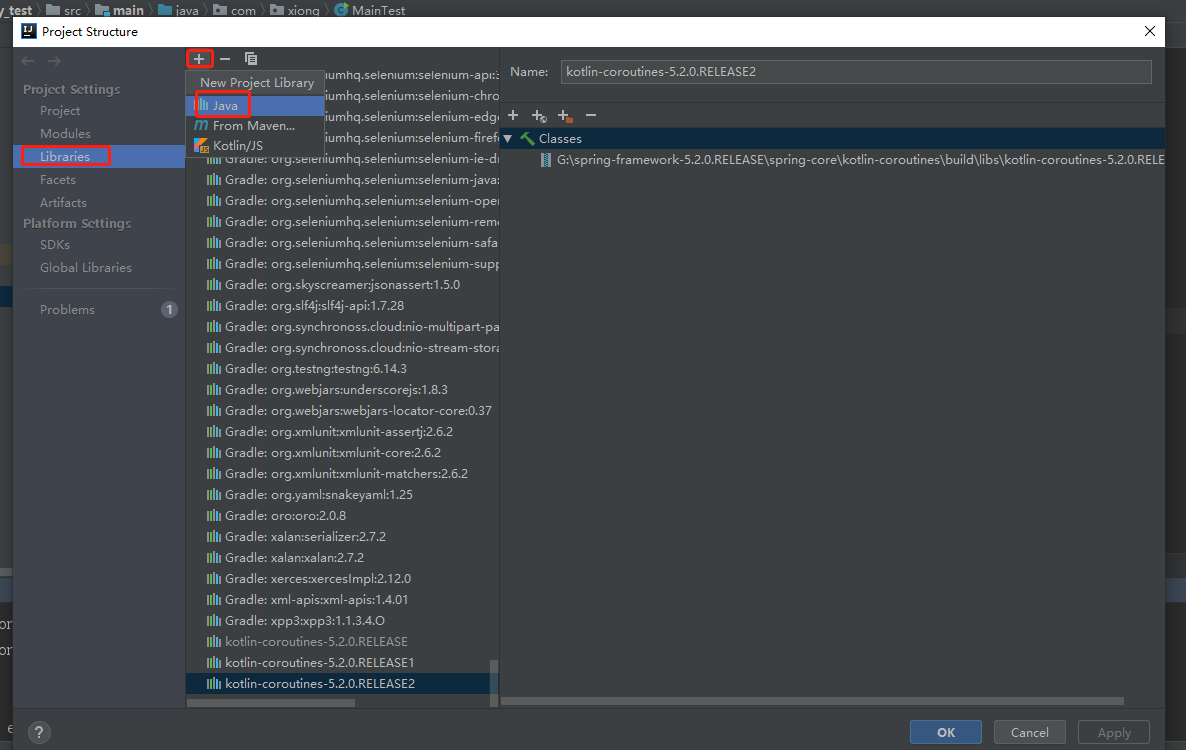The height and width of the screenshot is (750, 1186).
Task: Click the copy library icon
Action: click(x=251, y=59)
